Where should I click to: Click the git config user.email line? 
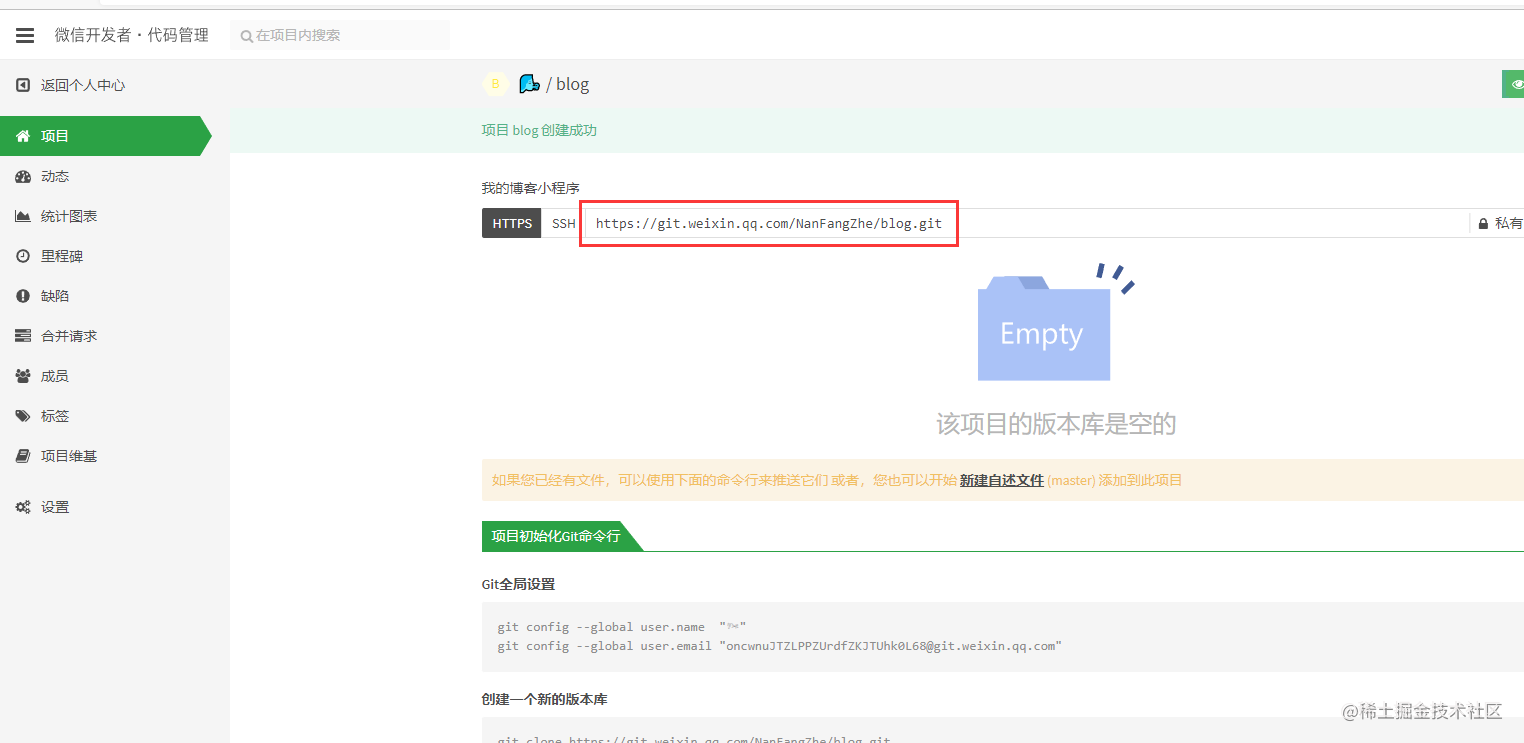click(779, 646)
